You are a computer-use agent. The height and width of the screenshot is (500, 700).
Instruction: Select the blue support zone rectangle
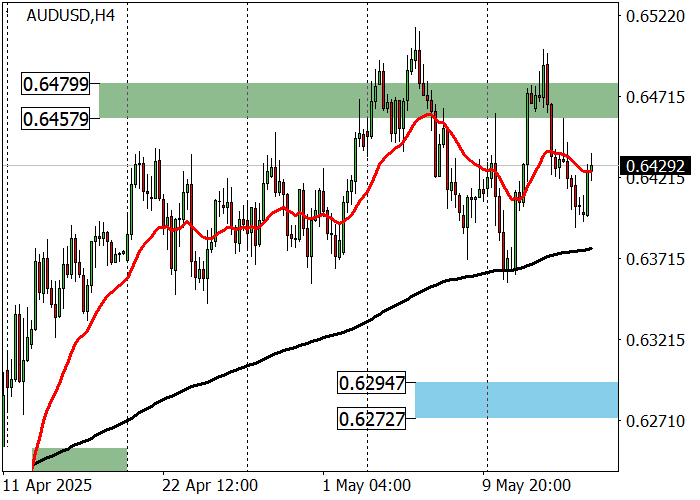click(515, 399)
